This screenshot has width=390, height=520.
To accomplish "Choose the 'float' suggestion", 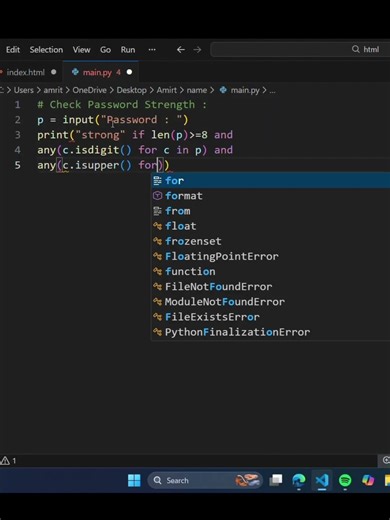I will pyautogui.click(x=271, y=226).
